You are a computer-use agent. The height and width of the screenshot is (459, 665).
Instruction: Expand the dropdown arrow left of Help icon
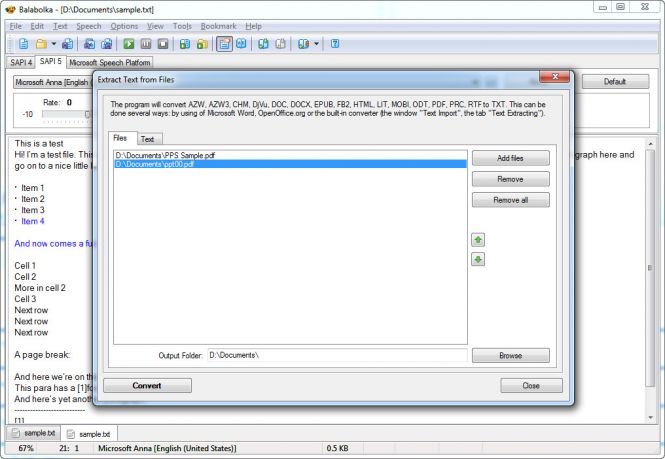click(x=317, y=44)
